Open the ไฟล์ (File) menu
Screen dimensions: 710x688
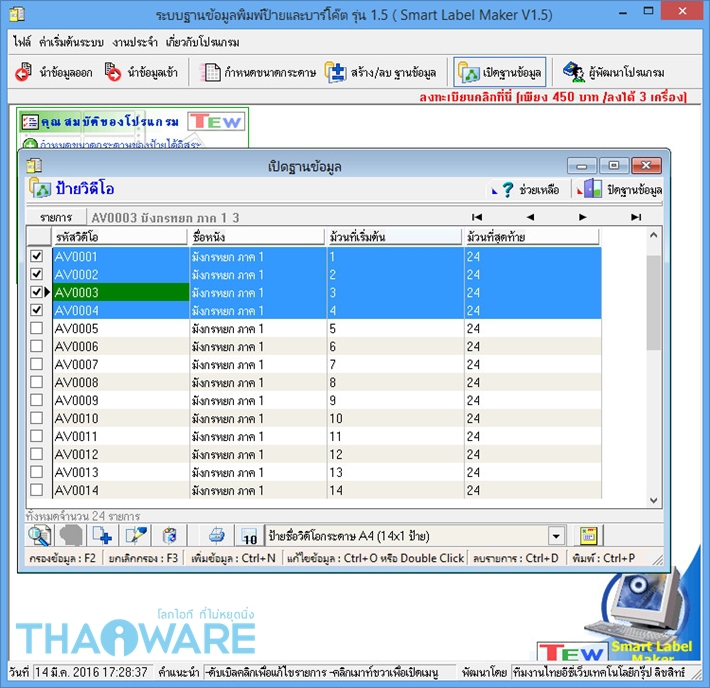(x=22, y=42)
